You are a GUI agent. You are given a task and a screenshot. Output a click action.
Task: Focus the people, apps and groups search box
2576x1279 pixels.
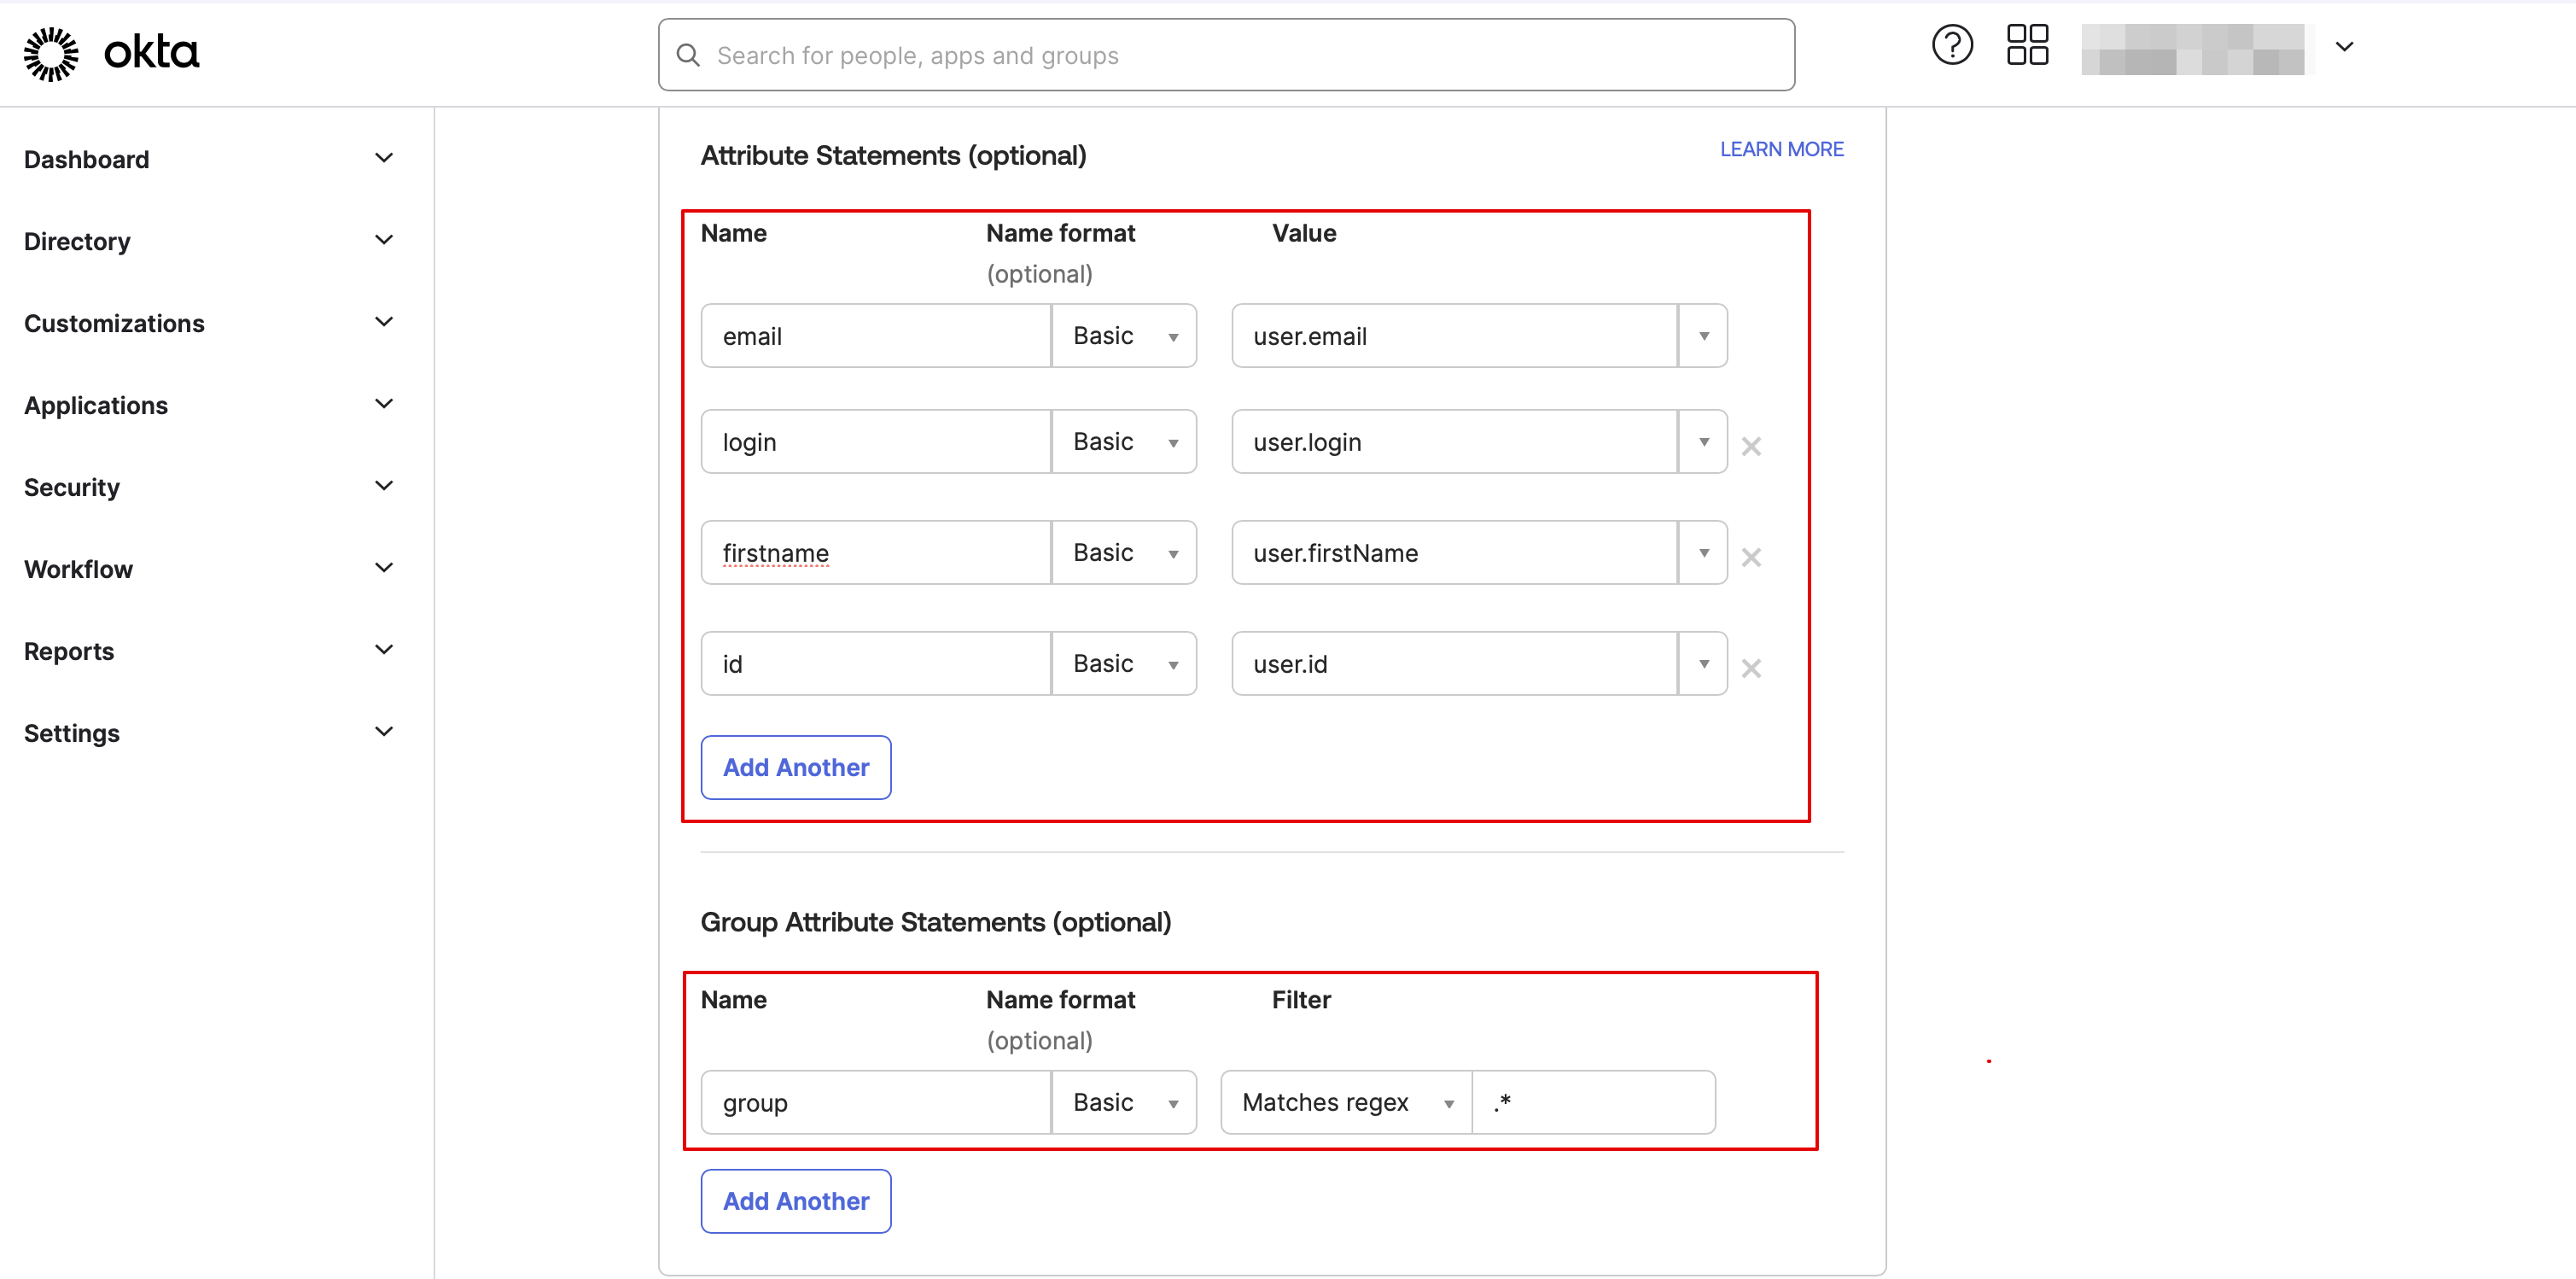coord(1240,56)
